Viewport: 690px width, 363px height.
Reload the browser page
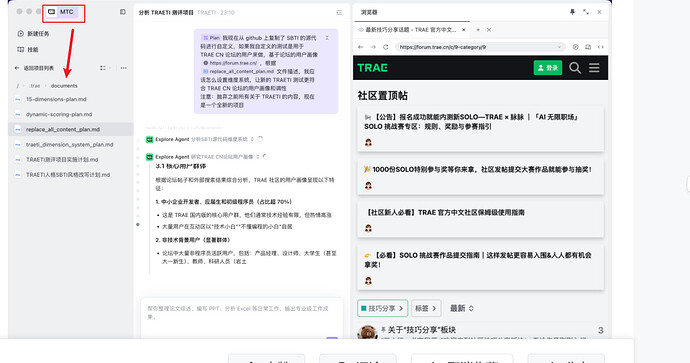386,47
